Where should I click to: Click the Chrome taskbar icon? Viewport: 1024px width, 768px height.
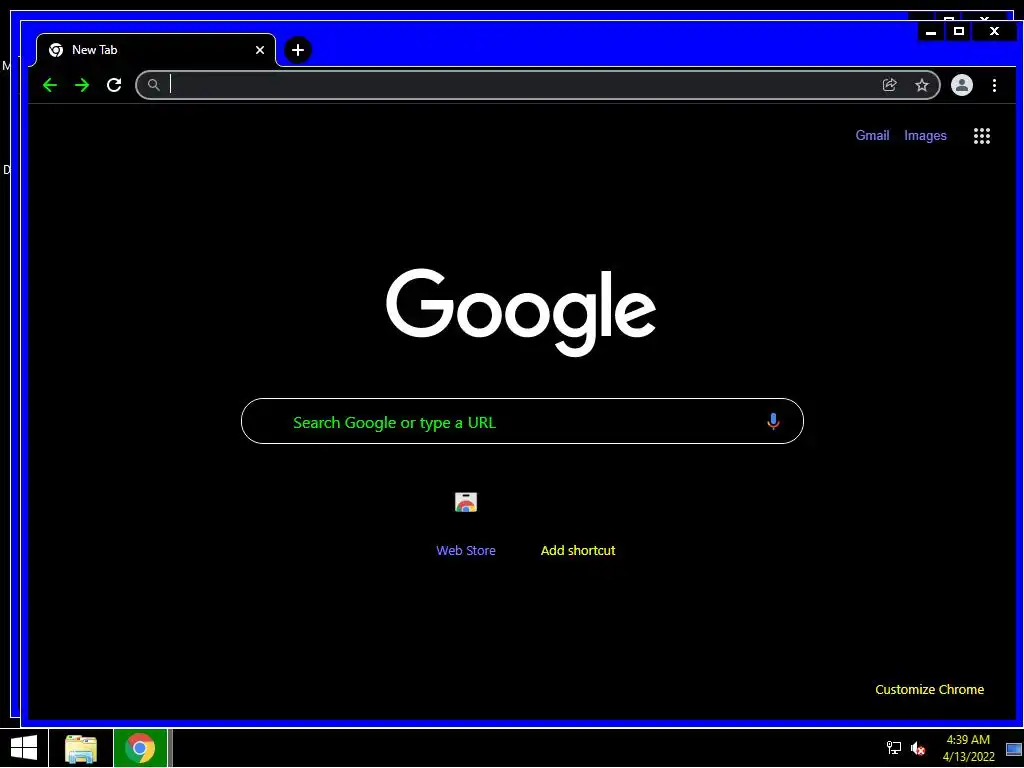(x=140, y=748)
